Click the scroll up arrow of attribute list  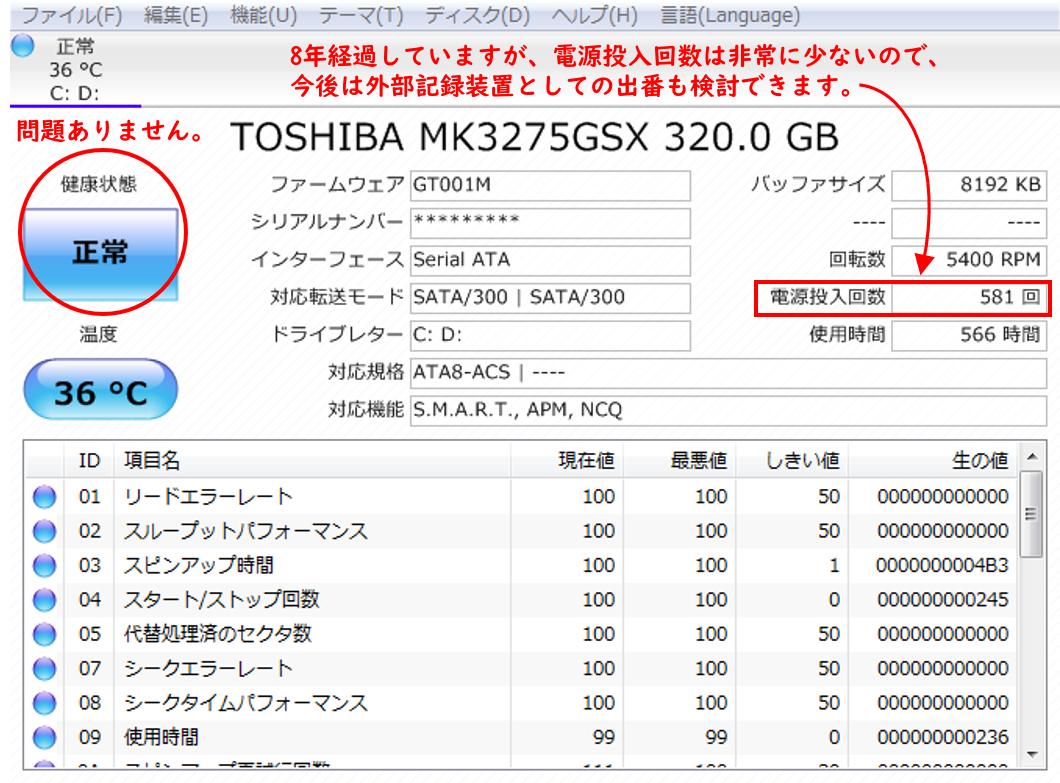point(1032,457)
